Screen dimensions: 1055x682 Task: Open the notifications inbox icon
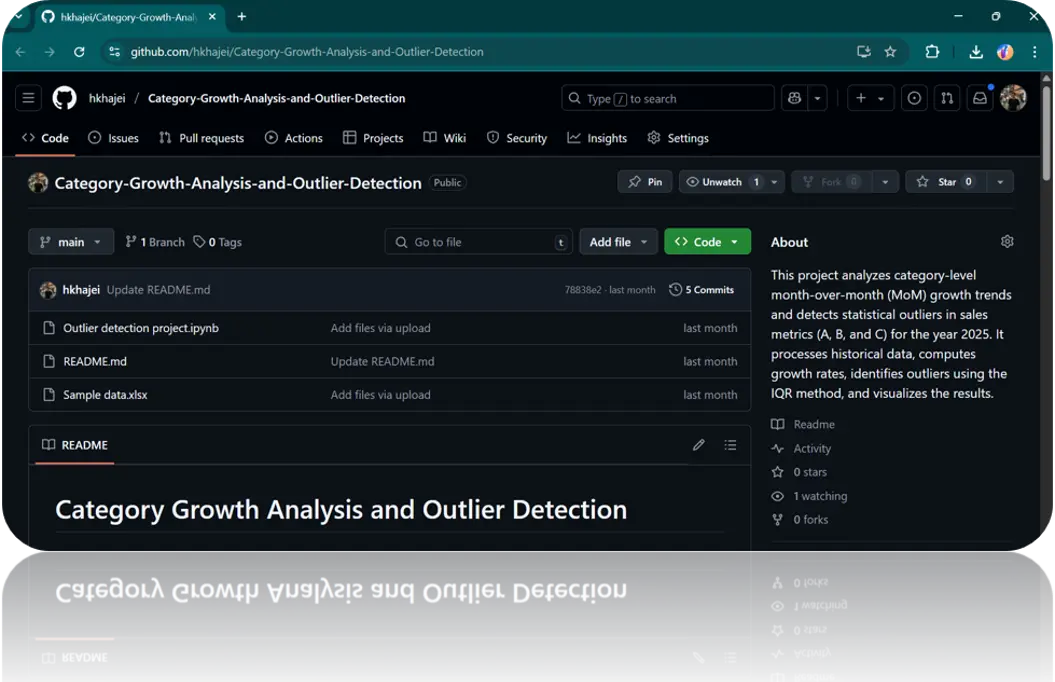980,98
